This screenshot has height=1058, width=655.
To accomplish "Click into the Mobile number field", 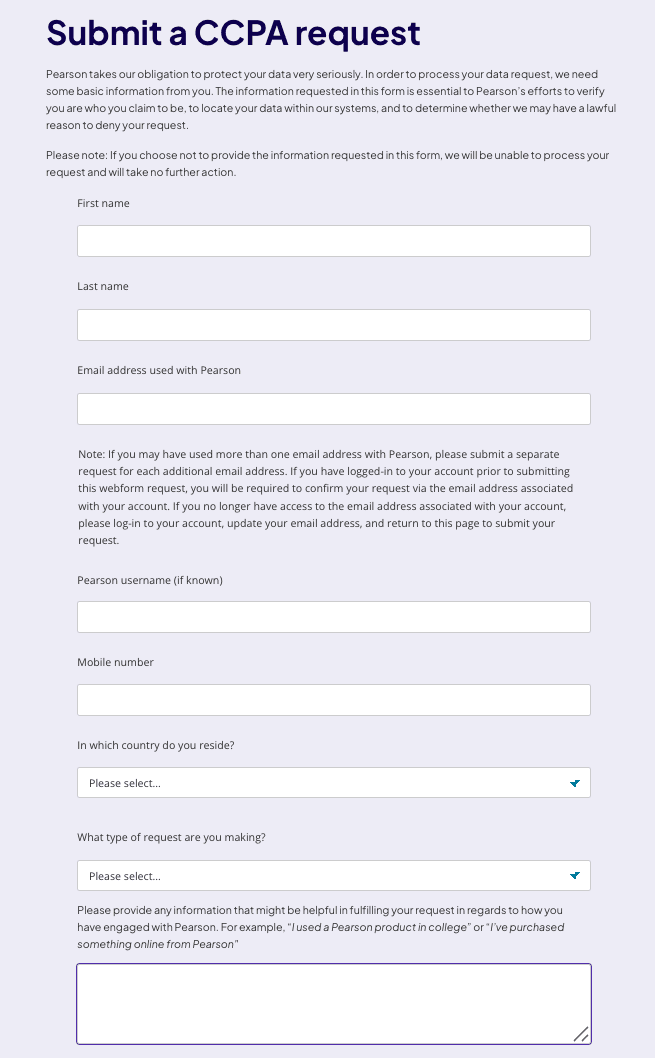I will click(x=334, y=700).
